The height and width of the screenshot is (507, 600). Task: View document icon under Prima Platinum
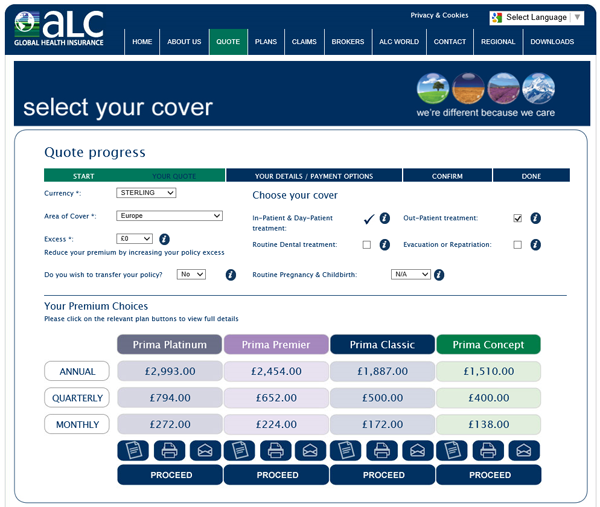133,450
